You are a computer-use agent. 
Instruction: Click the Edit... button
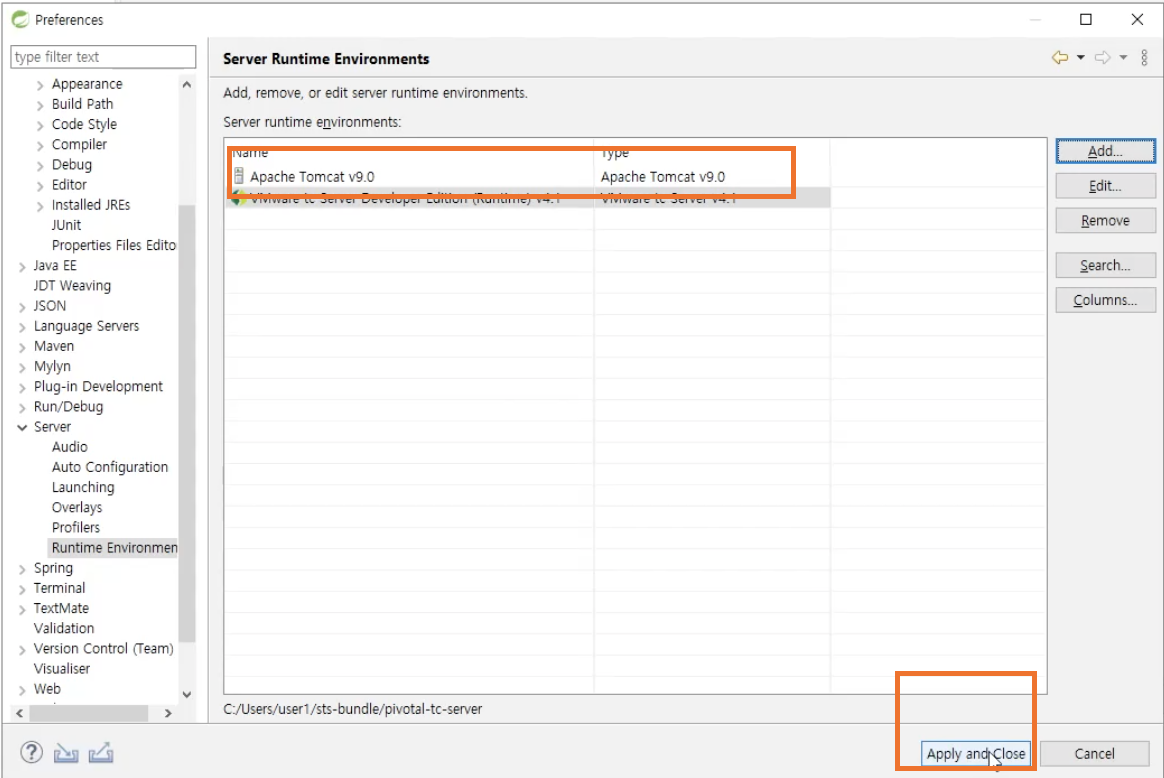click(x=1105, y=186)
